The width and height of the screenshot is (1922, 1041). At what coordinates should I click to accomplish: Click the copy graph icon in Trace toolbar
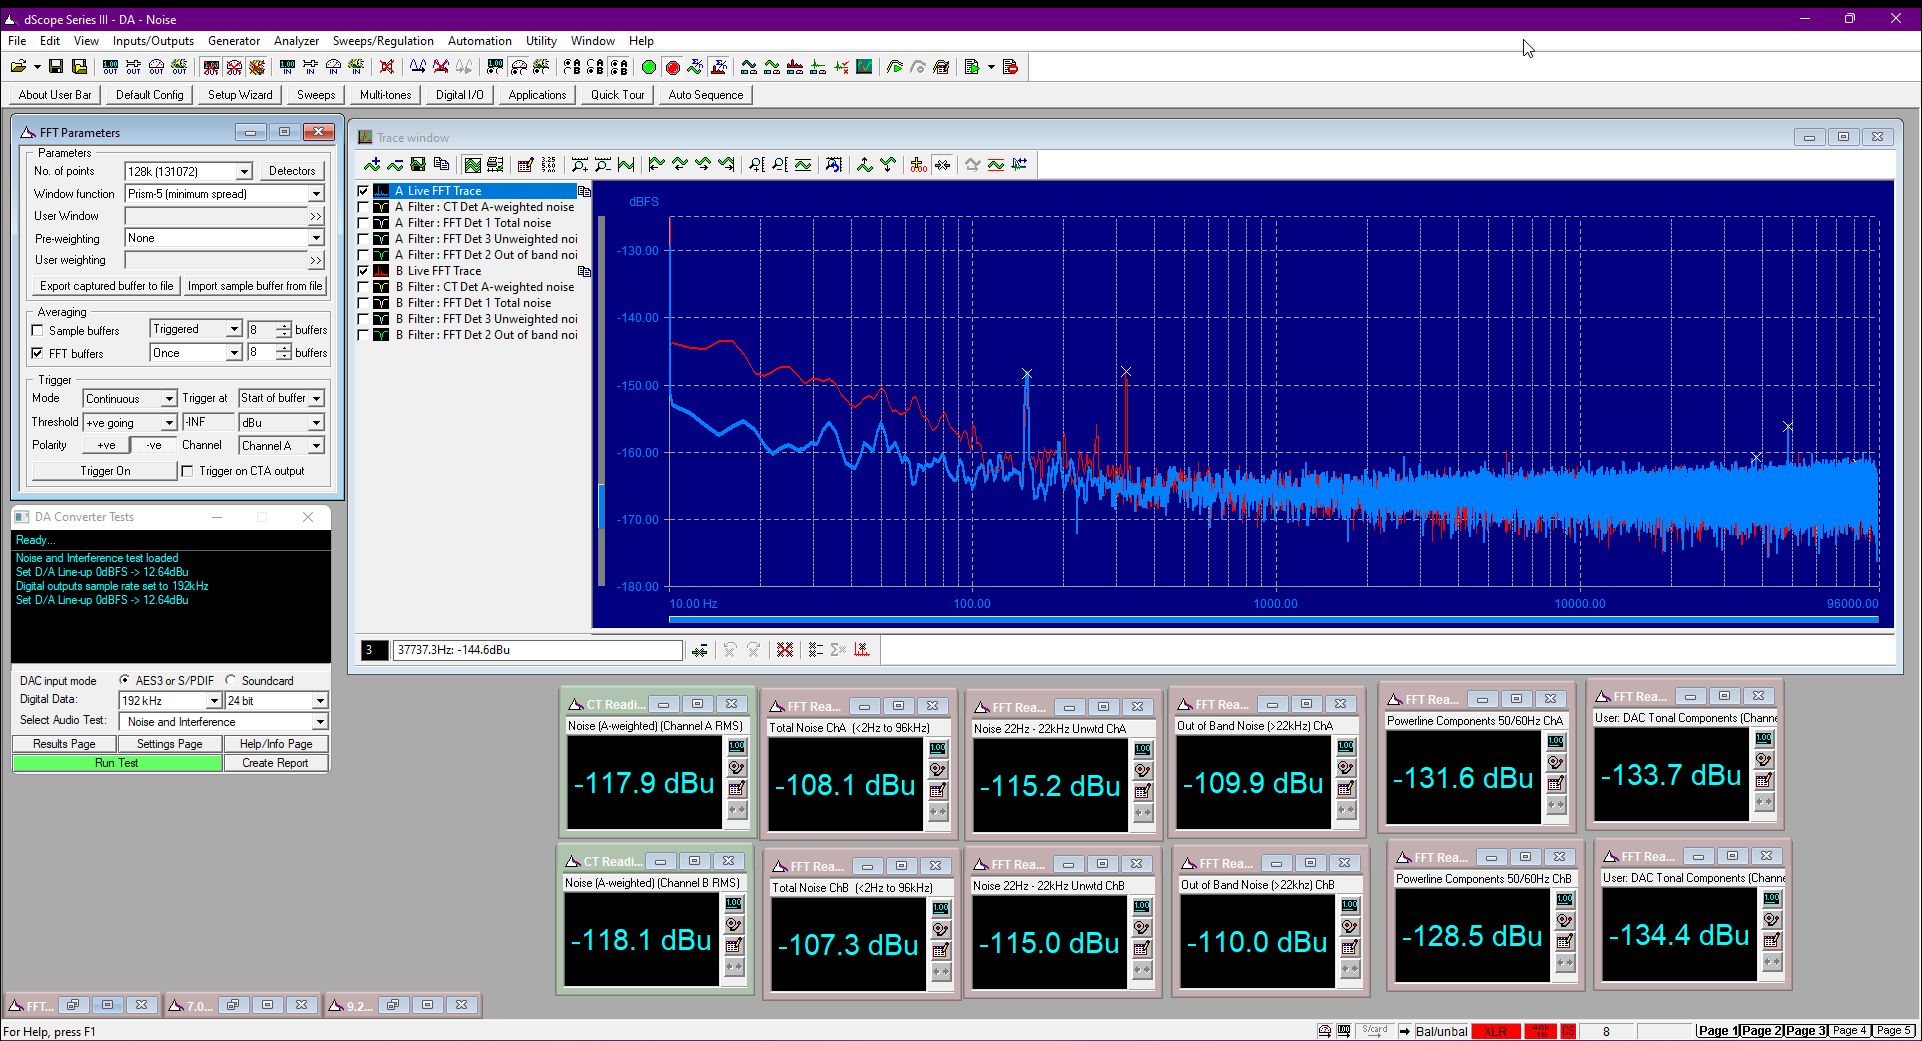441,165
